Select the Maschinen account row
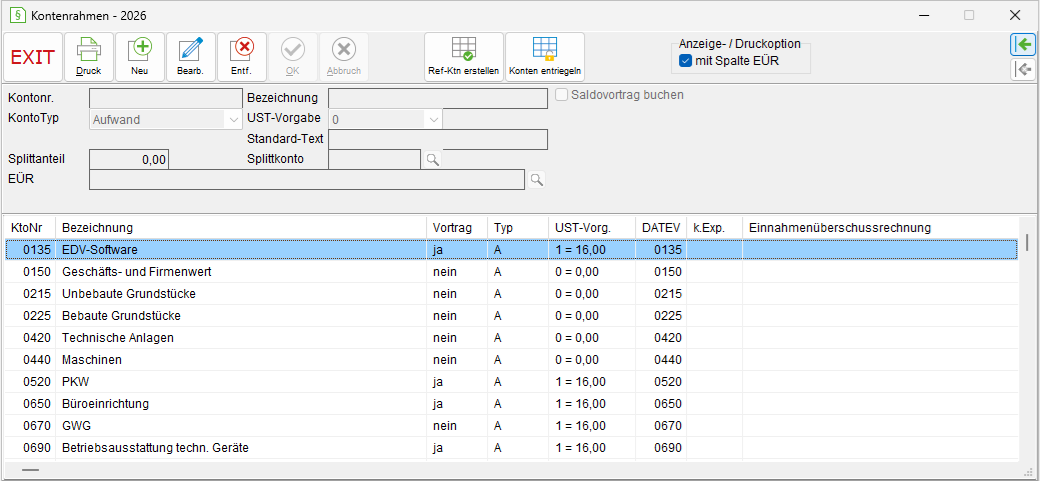Viewport: 1040px width, 481px height. click(x=512, y=360)
